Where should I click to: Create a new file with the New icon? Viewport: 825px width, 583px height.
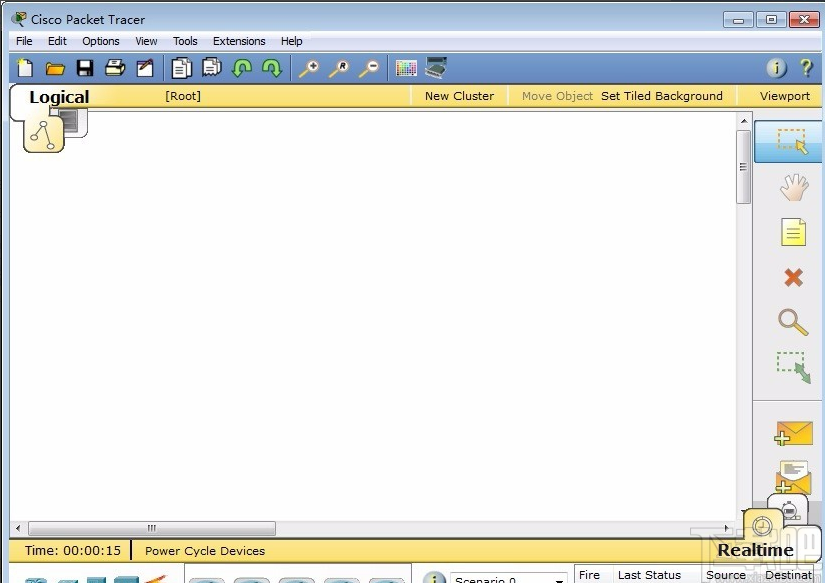pos(25,68)
